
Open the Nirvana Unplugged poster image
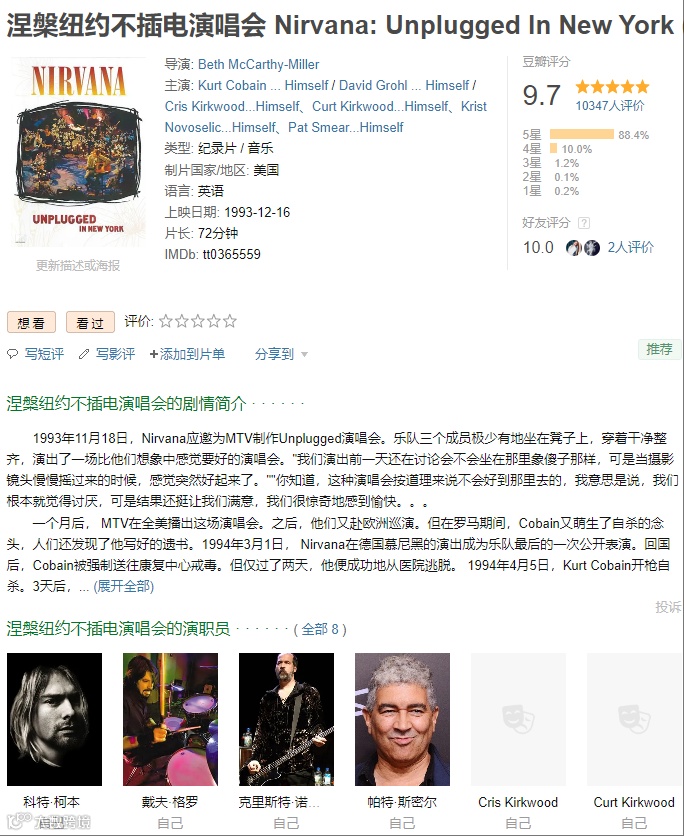pyautogui.click(x=78, y=152)
